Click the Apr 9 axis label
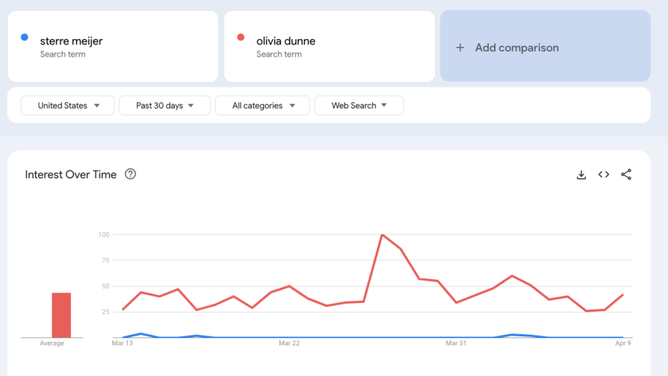Image resolution: width=668 pixels, height=376 pixels. [x=623, y=343]
